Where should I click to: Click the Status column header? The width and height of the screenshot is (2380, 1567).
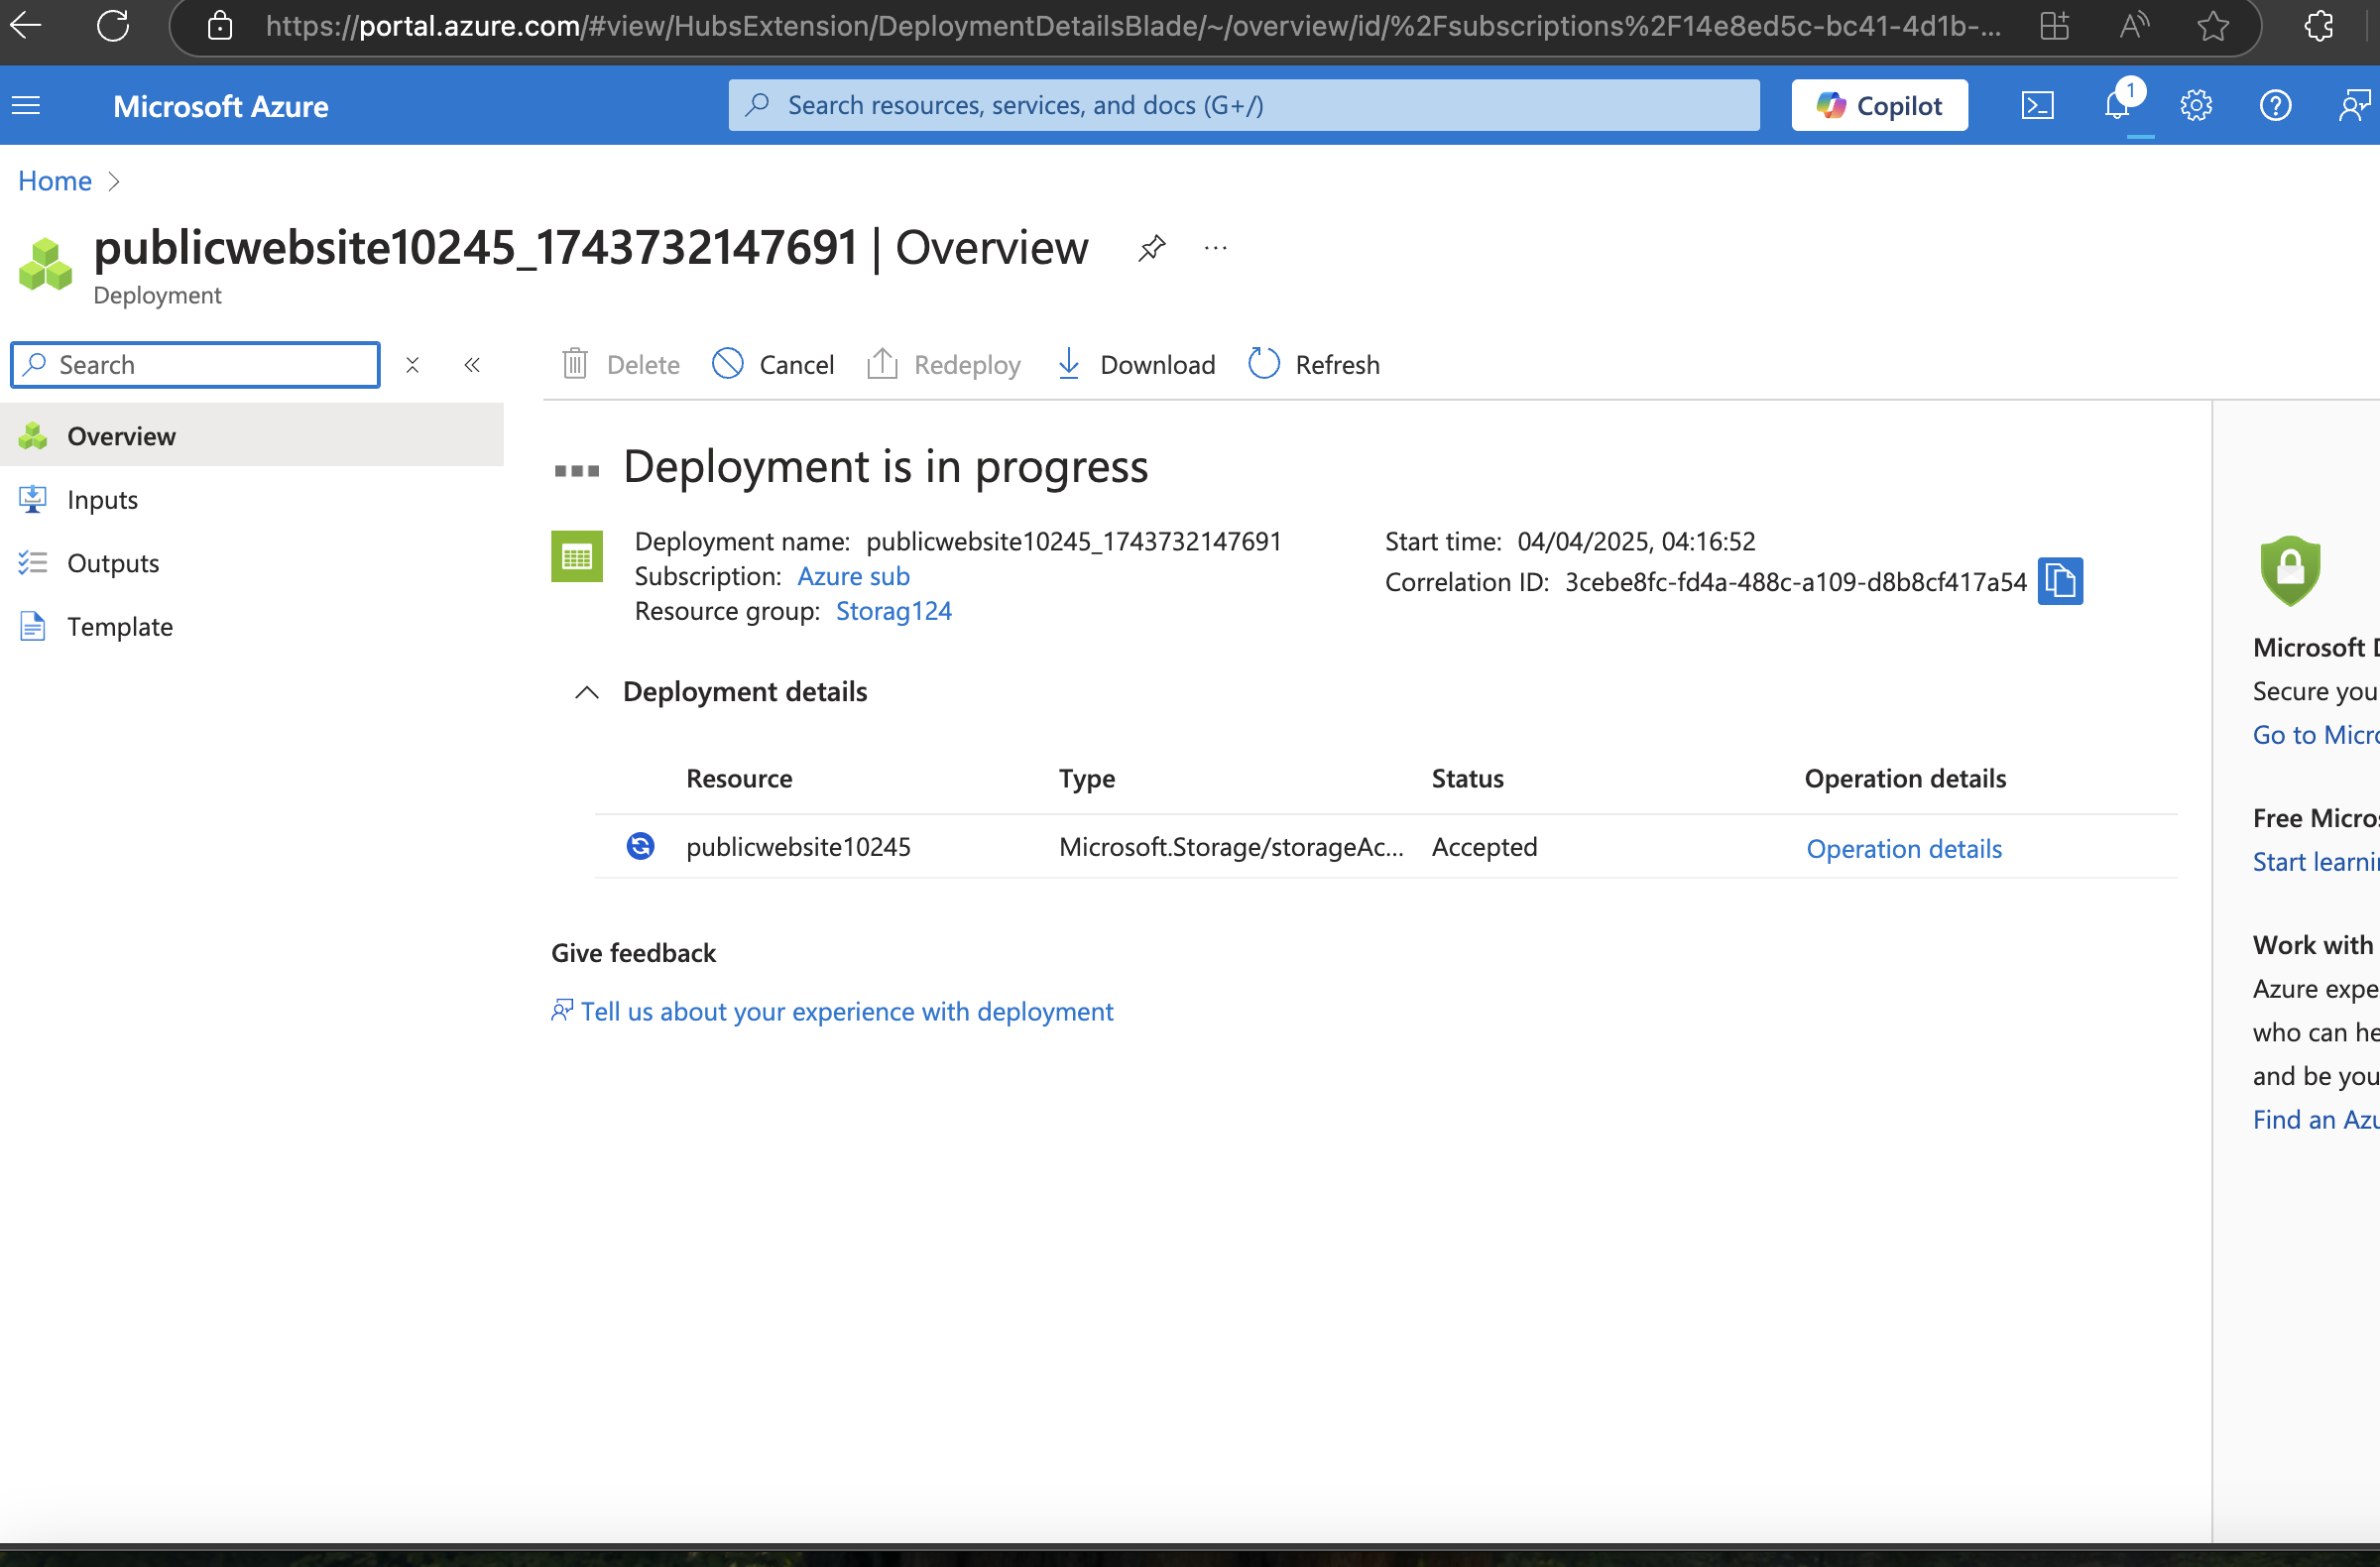[1467, 778]
